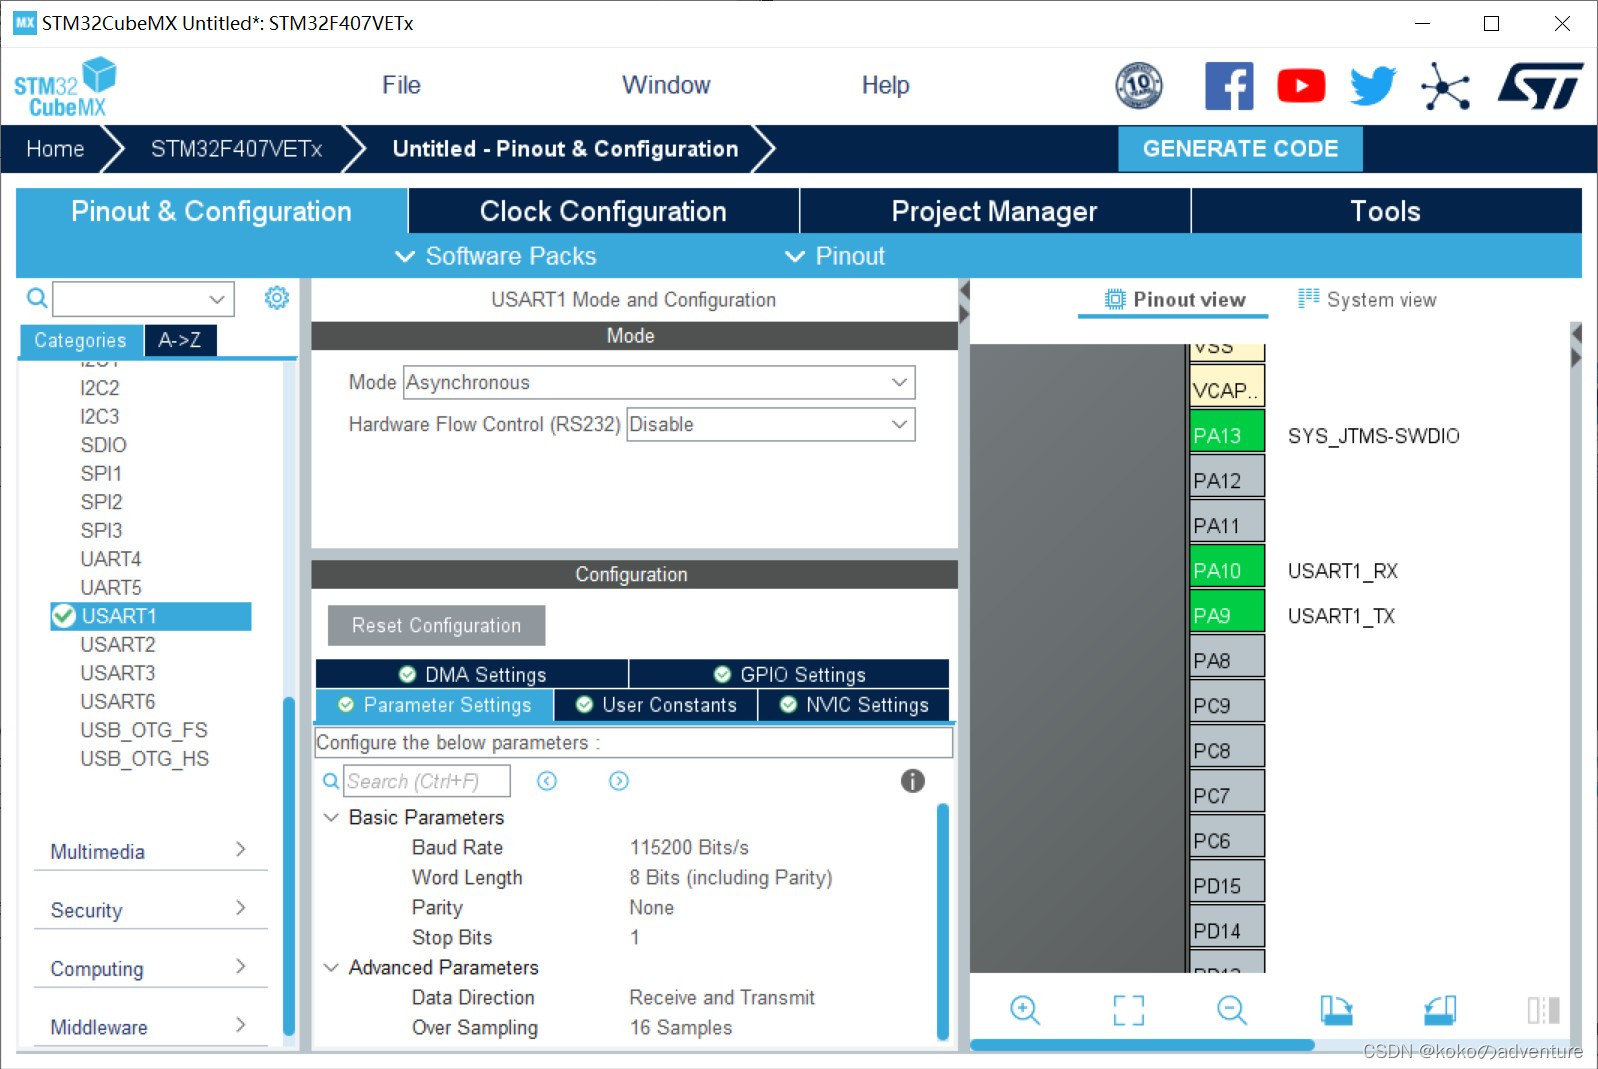This screenshot has width=1598, height=1069.
Task: Expand the Middleware category
Action: pos(150,1027)
